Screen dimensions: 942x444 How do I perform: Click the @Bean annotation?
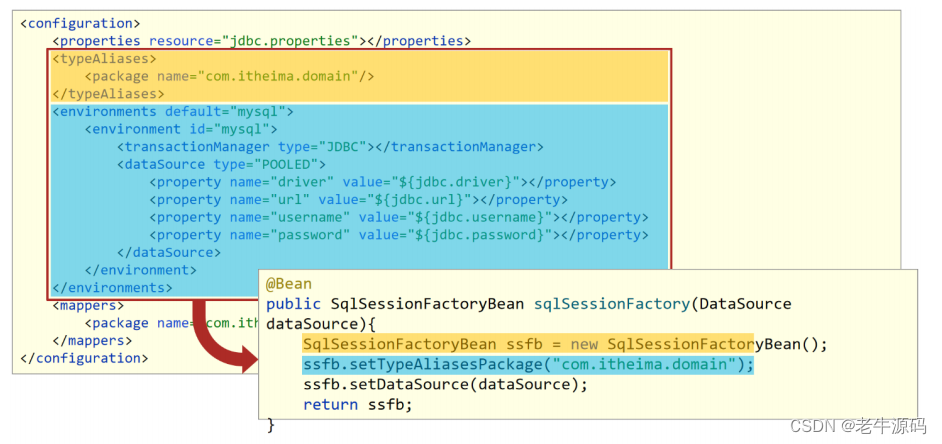tap(289, 284)
